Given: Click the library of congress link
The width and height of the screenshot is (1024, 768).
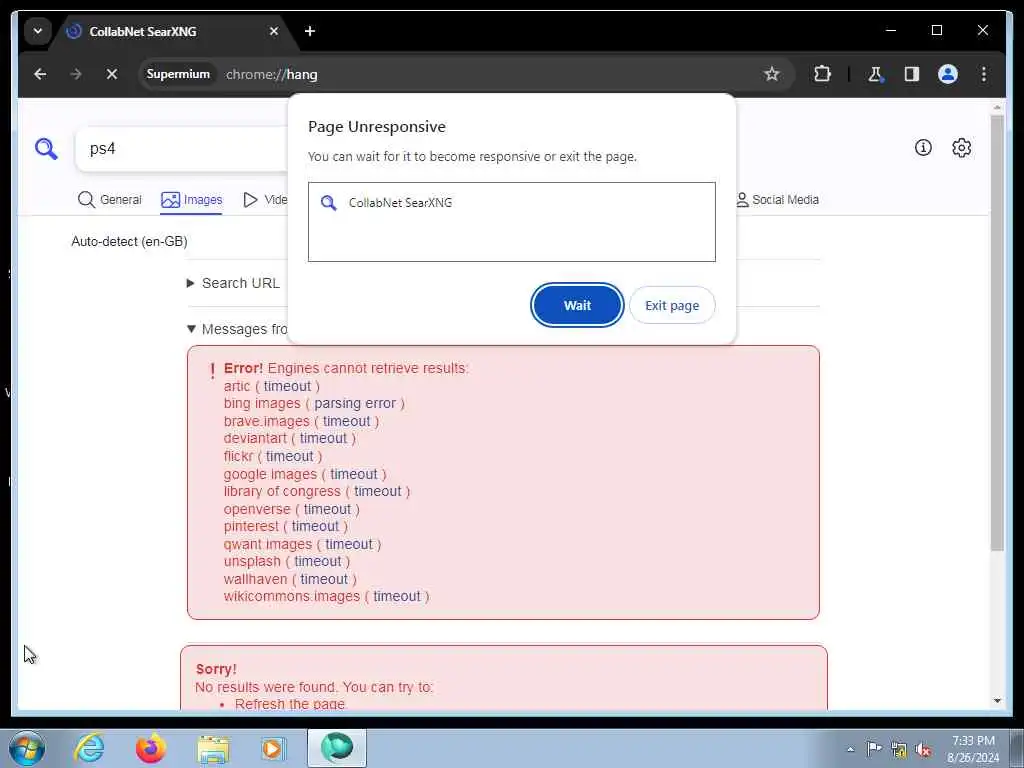Looking at the screenshot, I should (x=282, y=491).
